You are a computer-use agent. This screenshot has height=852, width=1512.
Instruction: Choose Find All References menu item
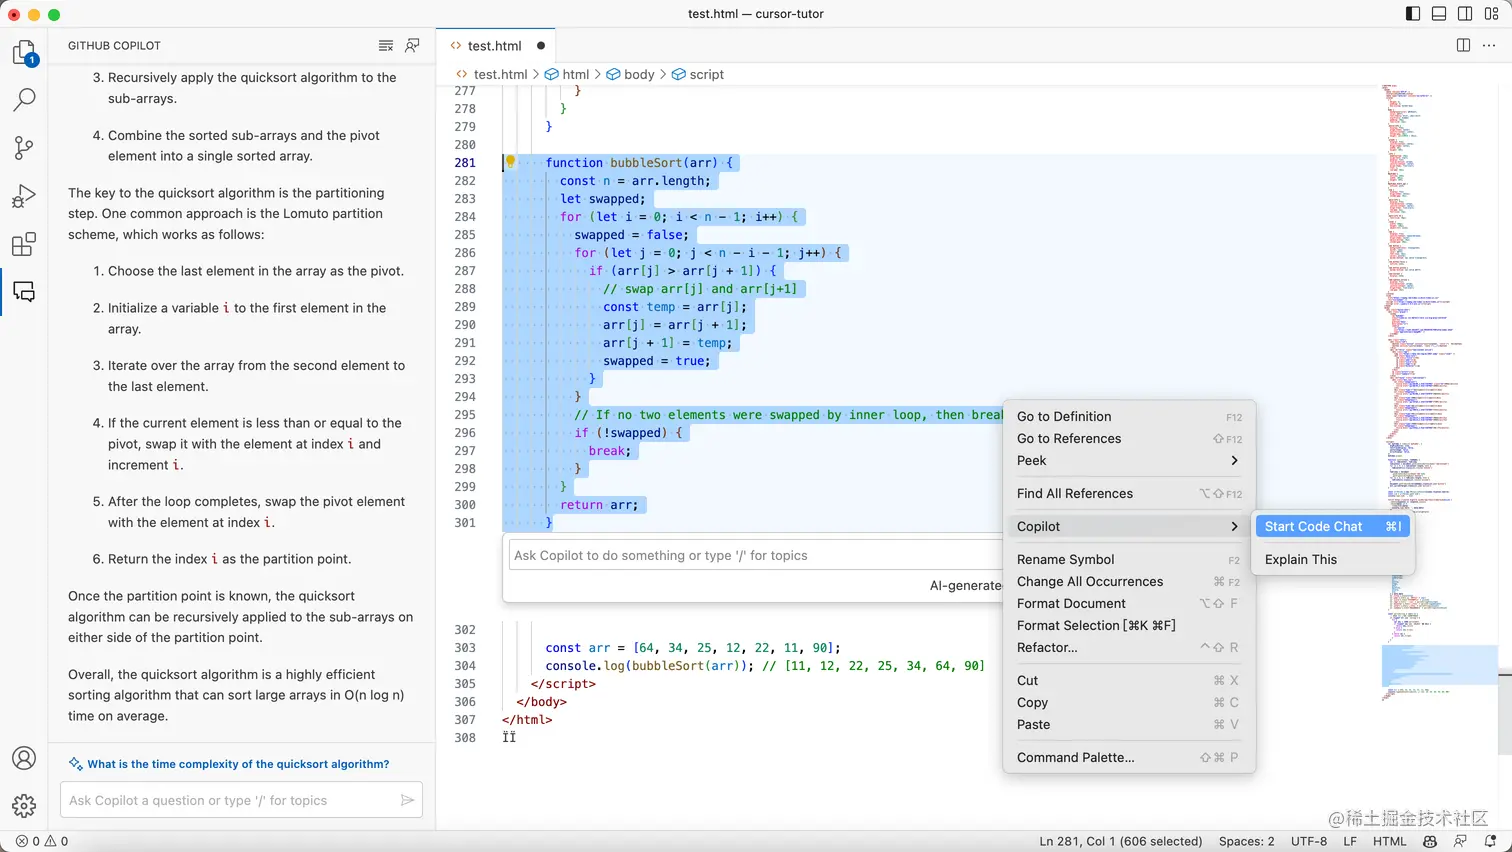(x=1129, y=494)
